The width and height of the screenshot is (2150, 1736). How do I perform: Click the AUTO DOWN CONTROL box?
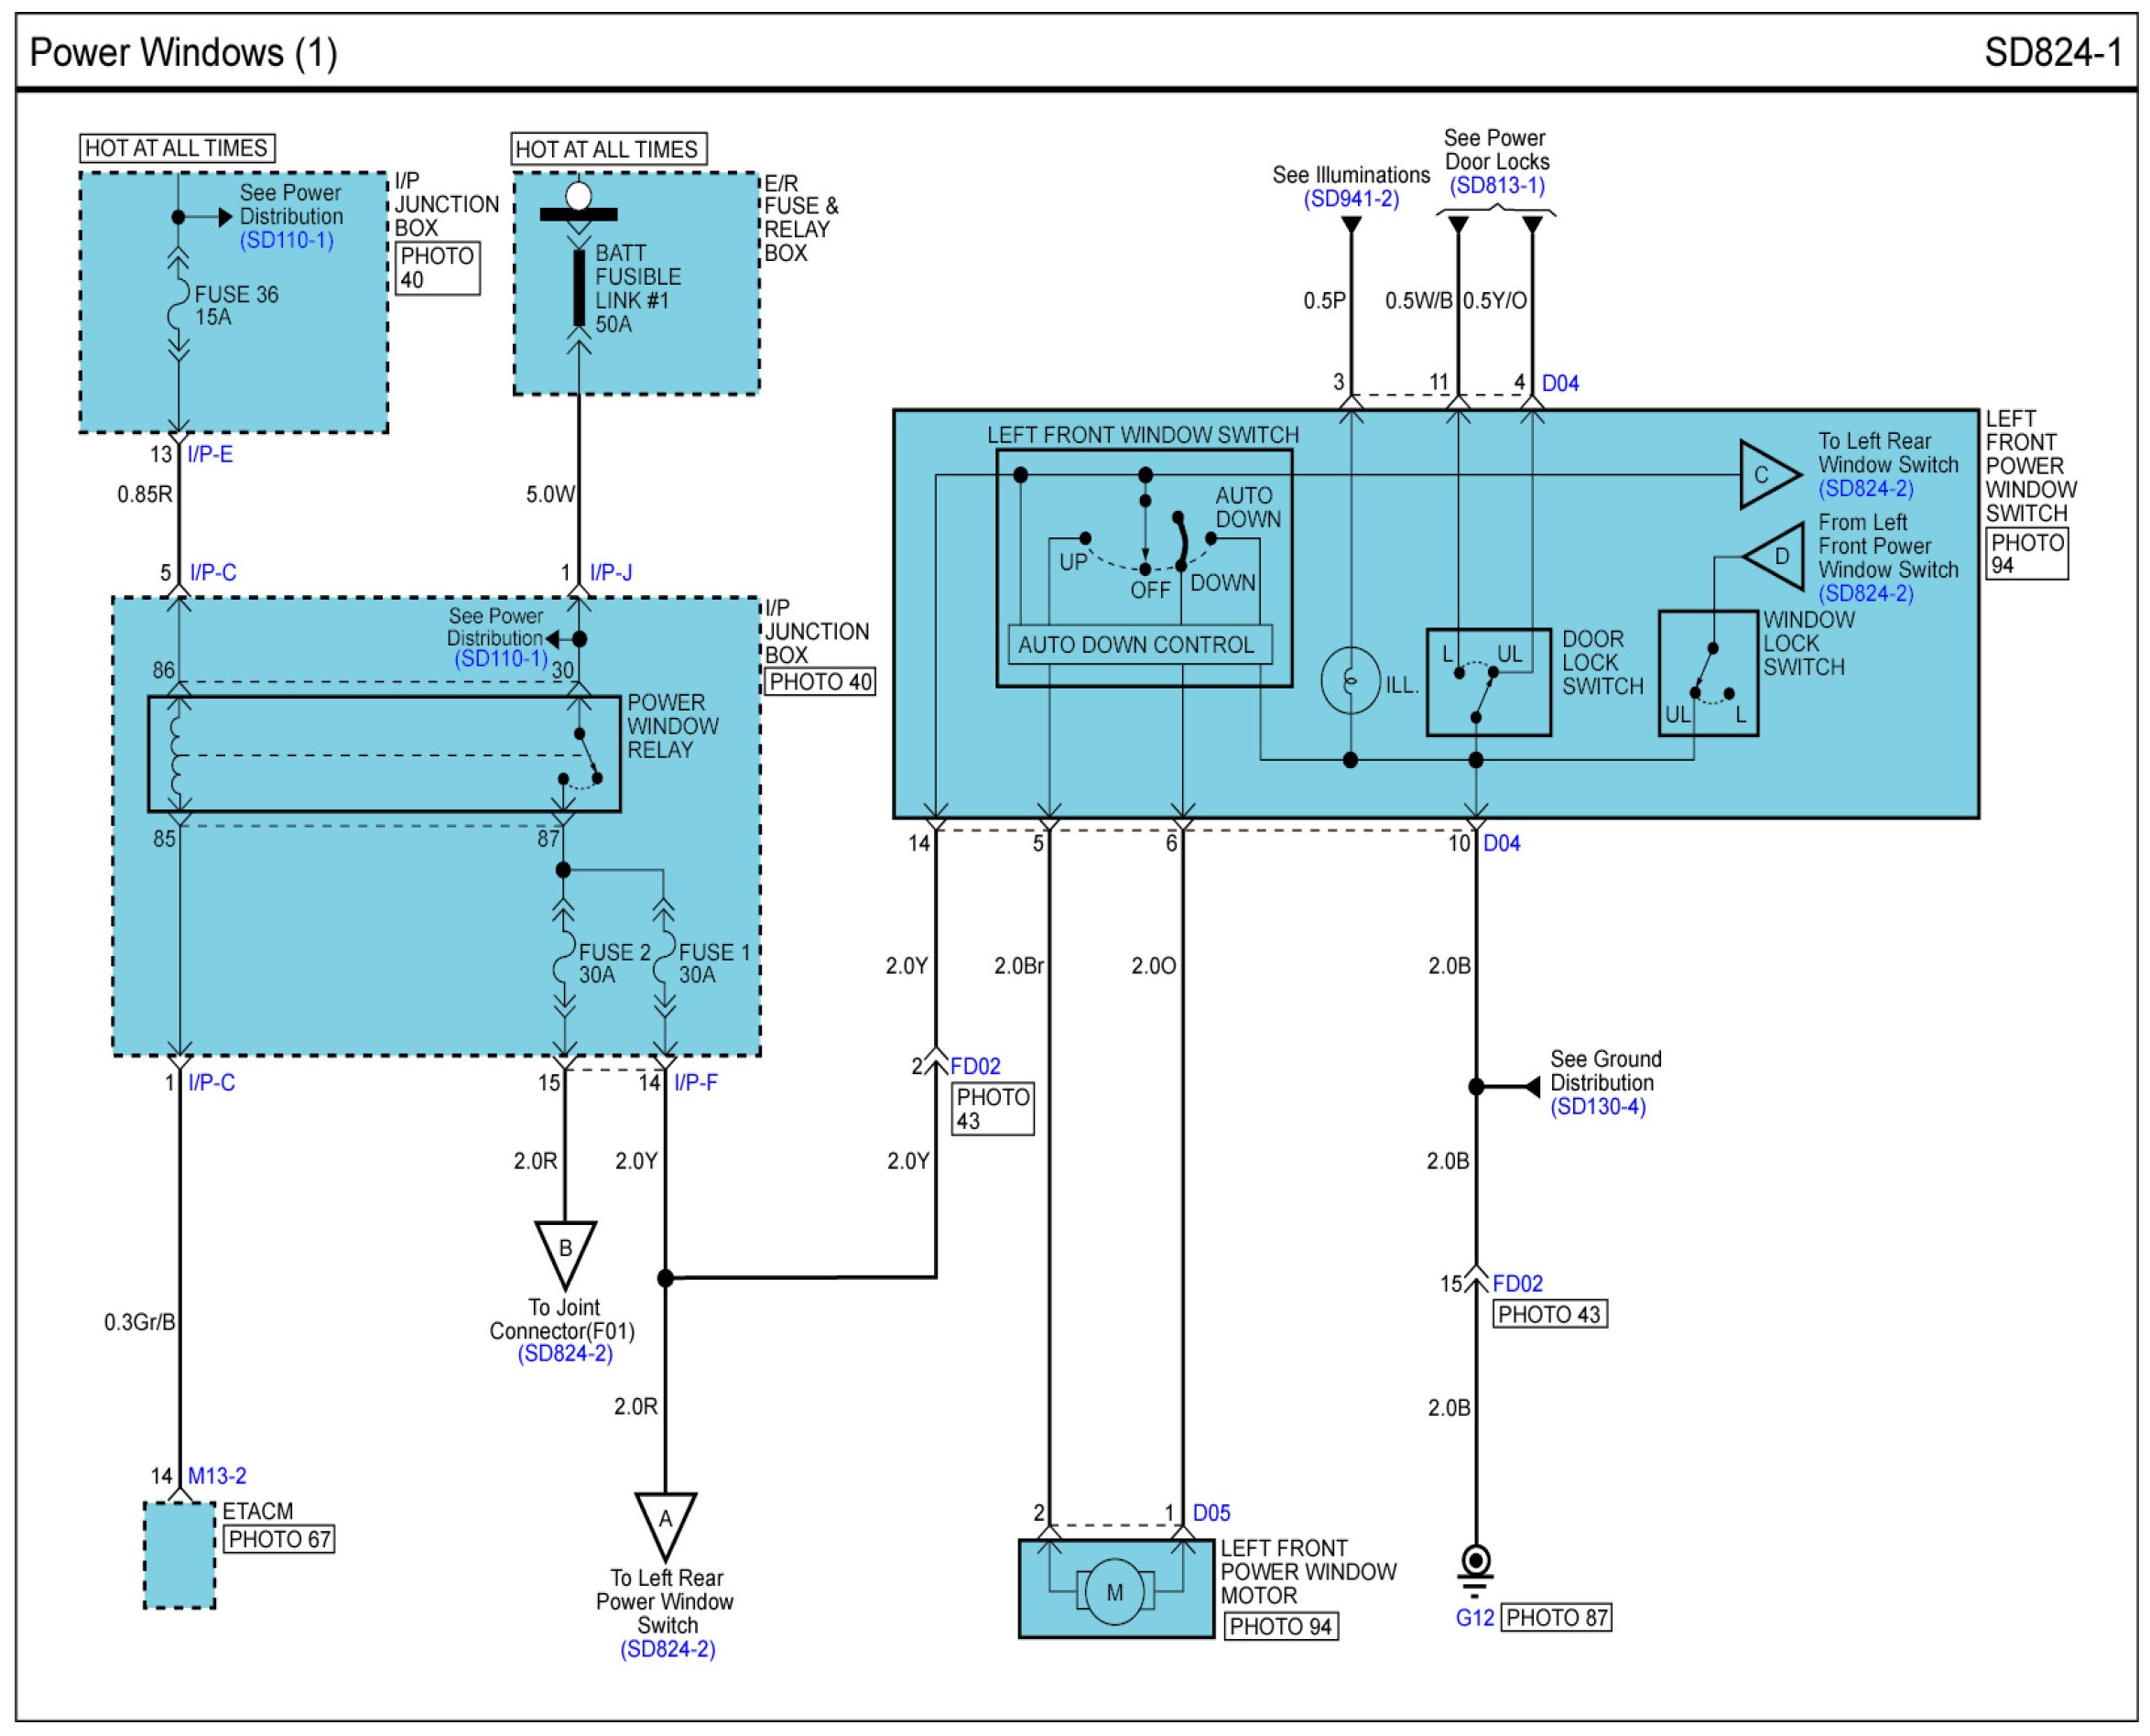(x=1139, y=645)
